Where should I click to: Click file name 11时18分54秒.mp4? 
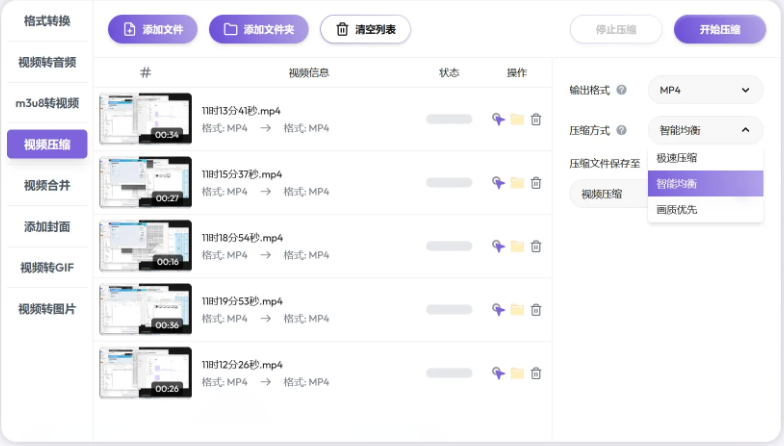(242, 238)
